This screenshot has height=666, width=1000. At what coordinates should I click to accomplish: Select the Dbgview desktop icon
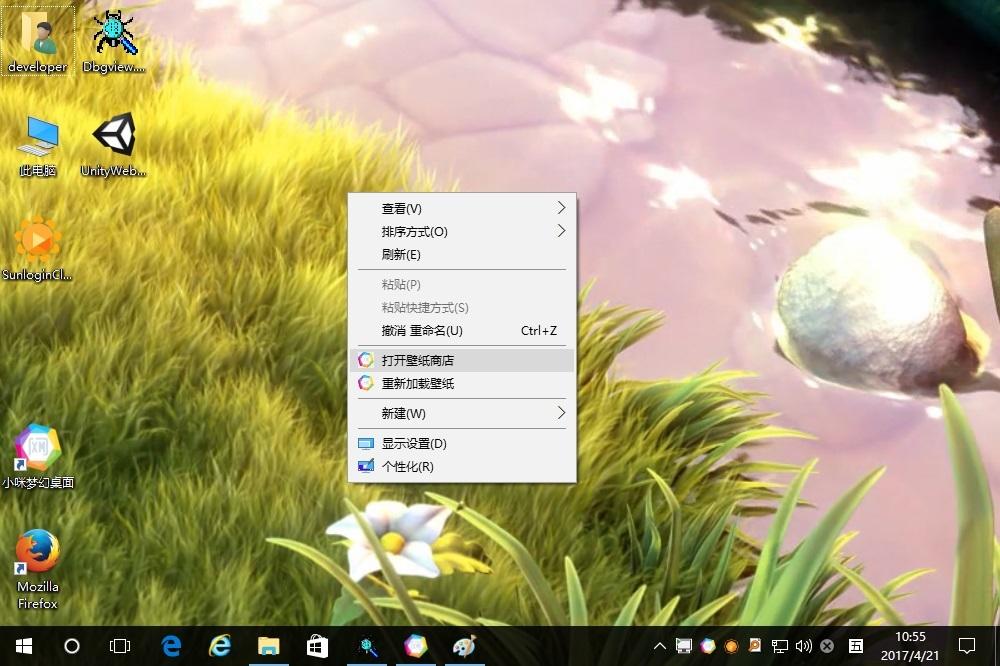tap(114, 41)
